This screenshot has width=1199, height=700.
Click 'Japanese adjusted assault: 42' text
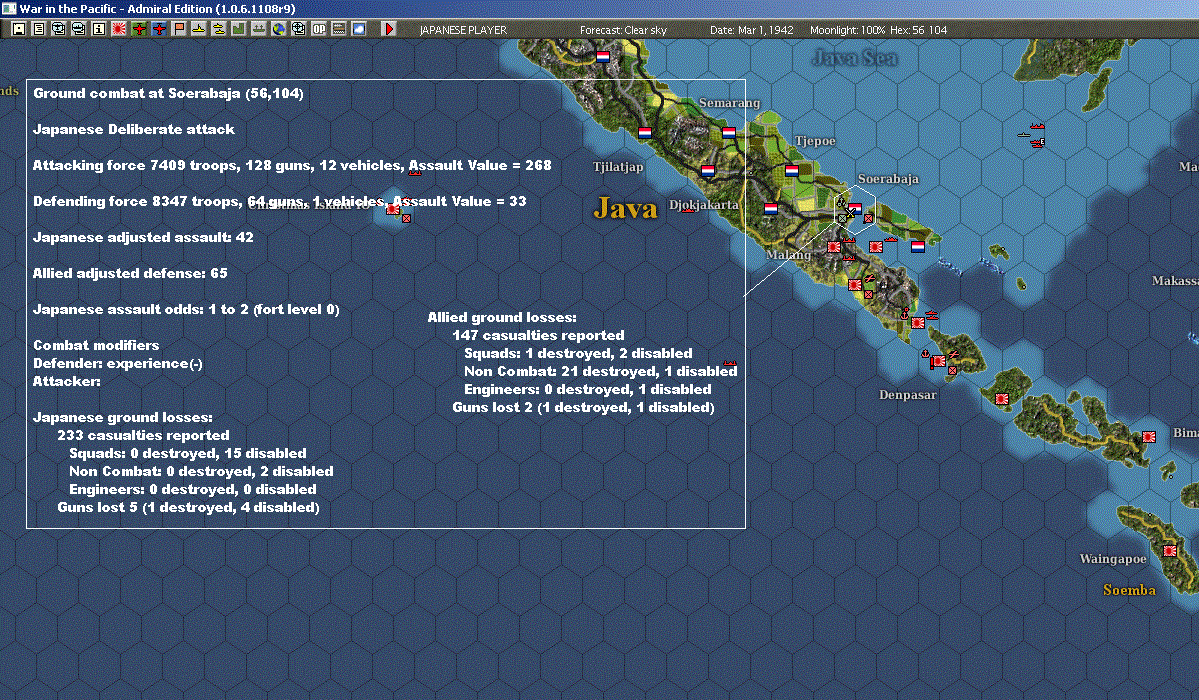[143, 237]
